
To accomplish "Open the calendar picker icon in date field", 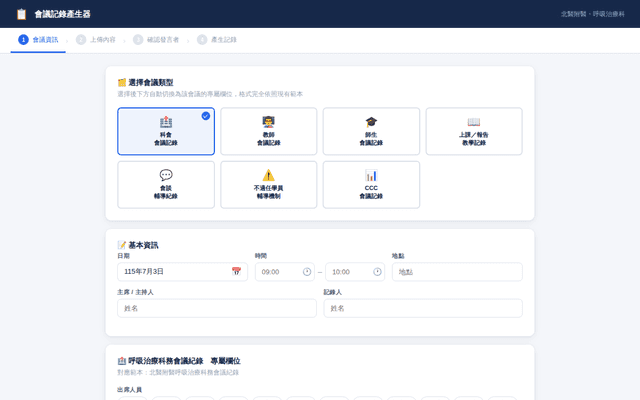I will tap(236, 271).
